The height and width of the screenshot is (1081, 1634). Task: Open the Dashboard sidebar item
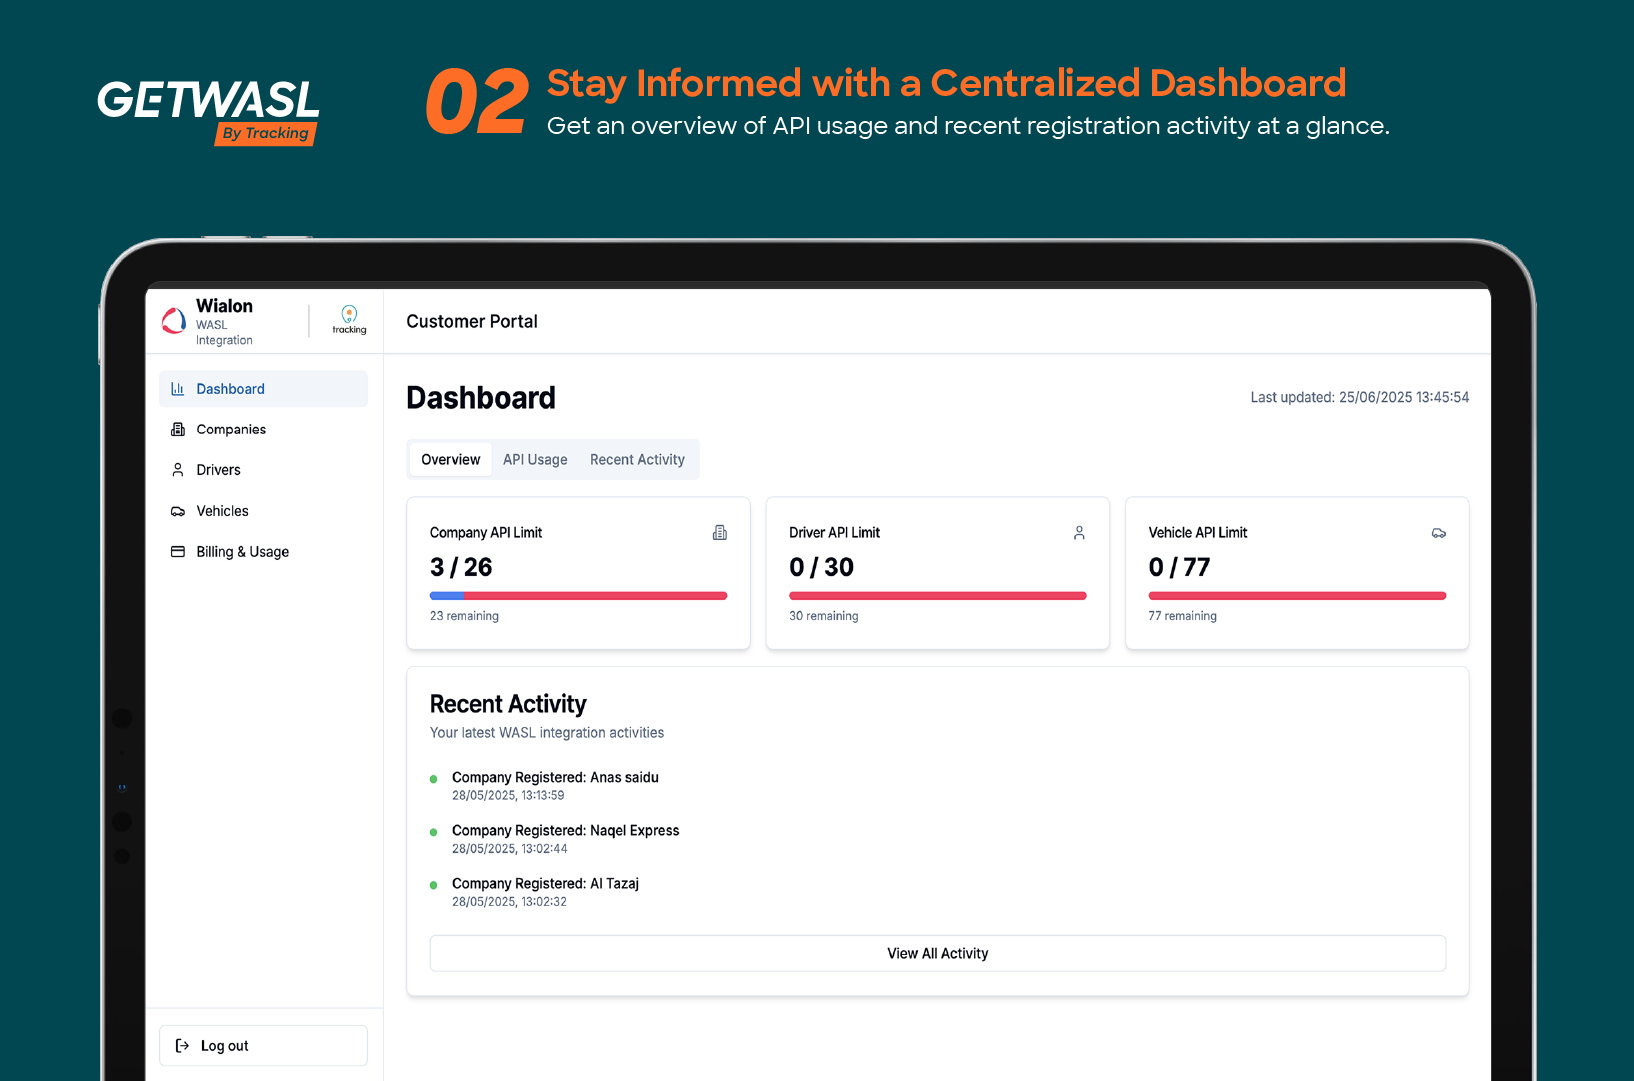tap(263, 389)
